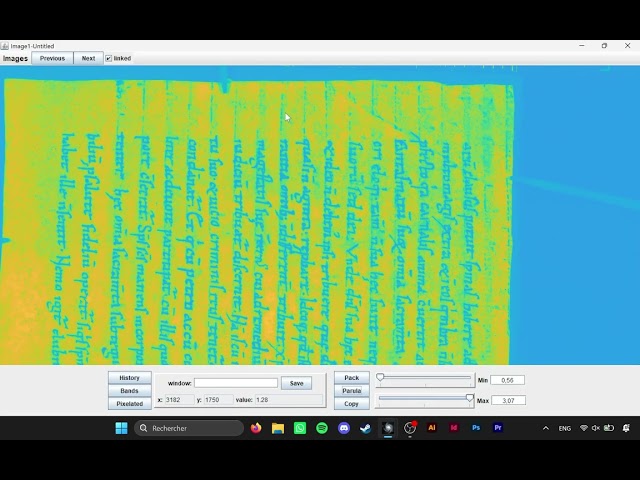The image size is (640, 480).
Task: Click the Rechercher taskbar search box
Action: 189,428
